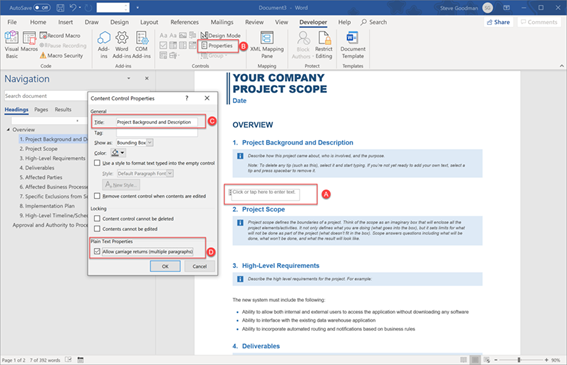Select '4. Deliverables' in Navigation headings
The image size is (567, 365).
37,167
